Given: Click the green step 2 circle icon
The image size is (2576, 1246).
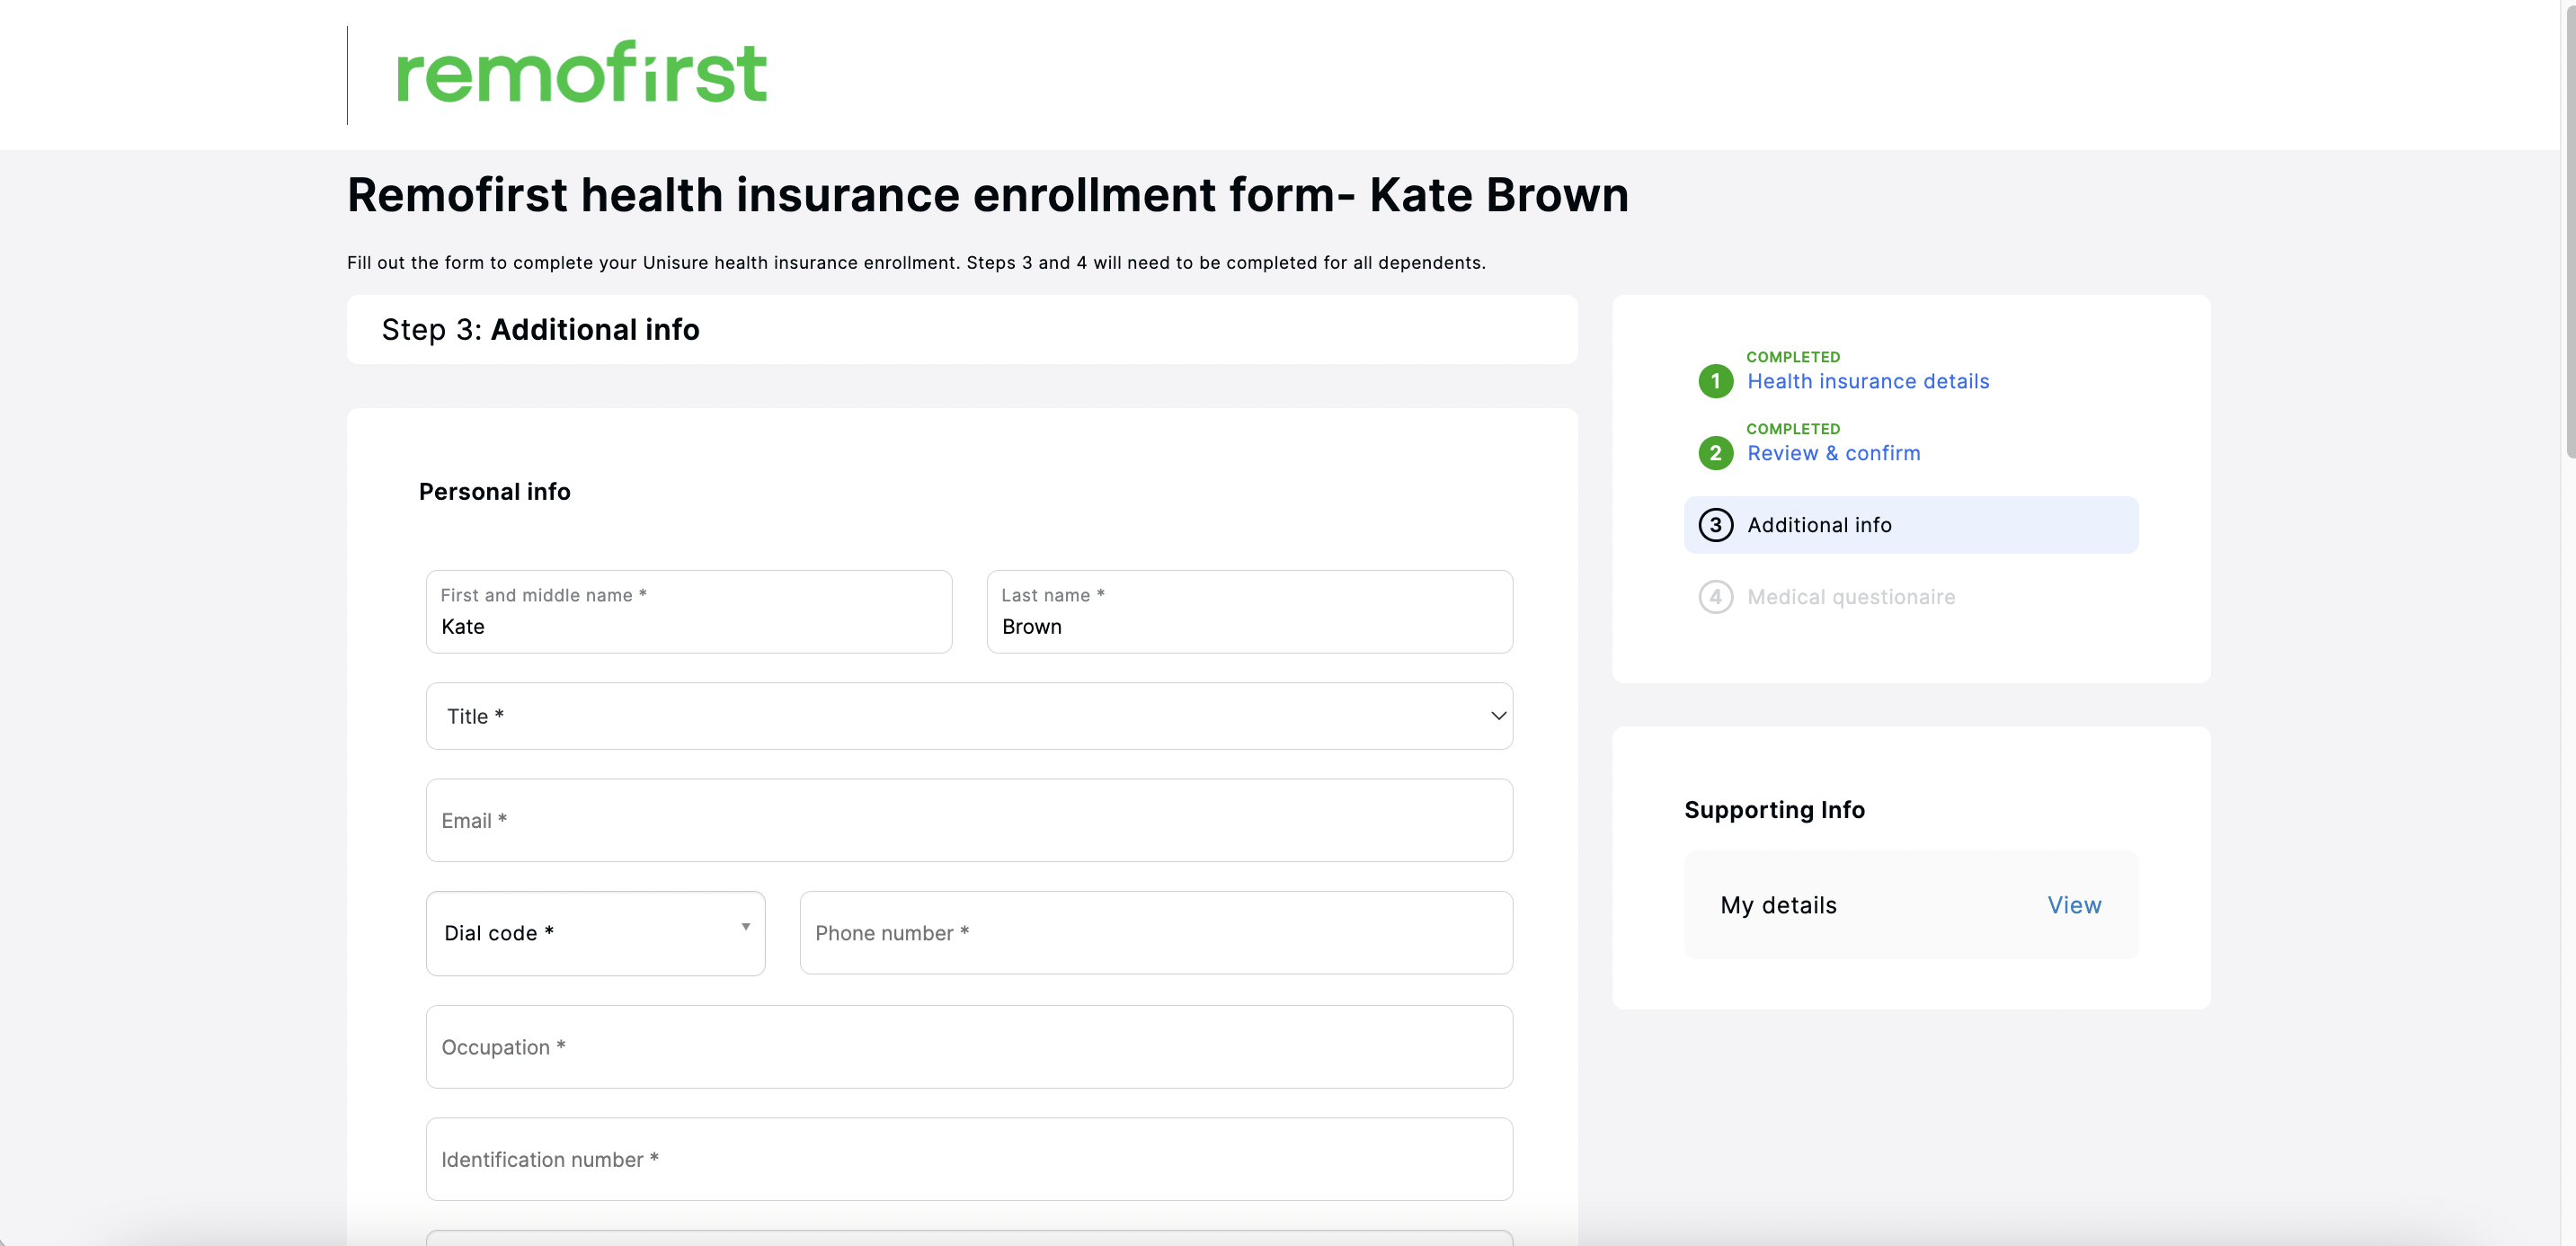Looking at the screenshot, I should pos(1716,453).
